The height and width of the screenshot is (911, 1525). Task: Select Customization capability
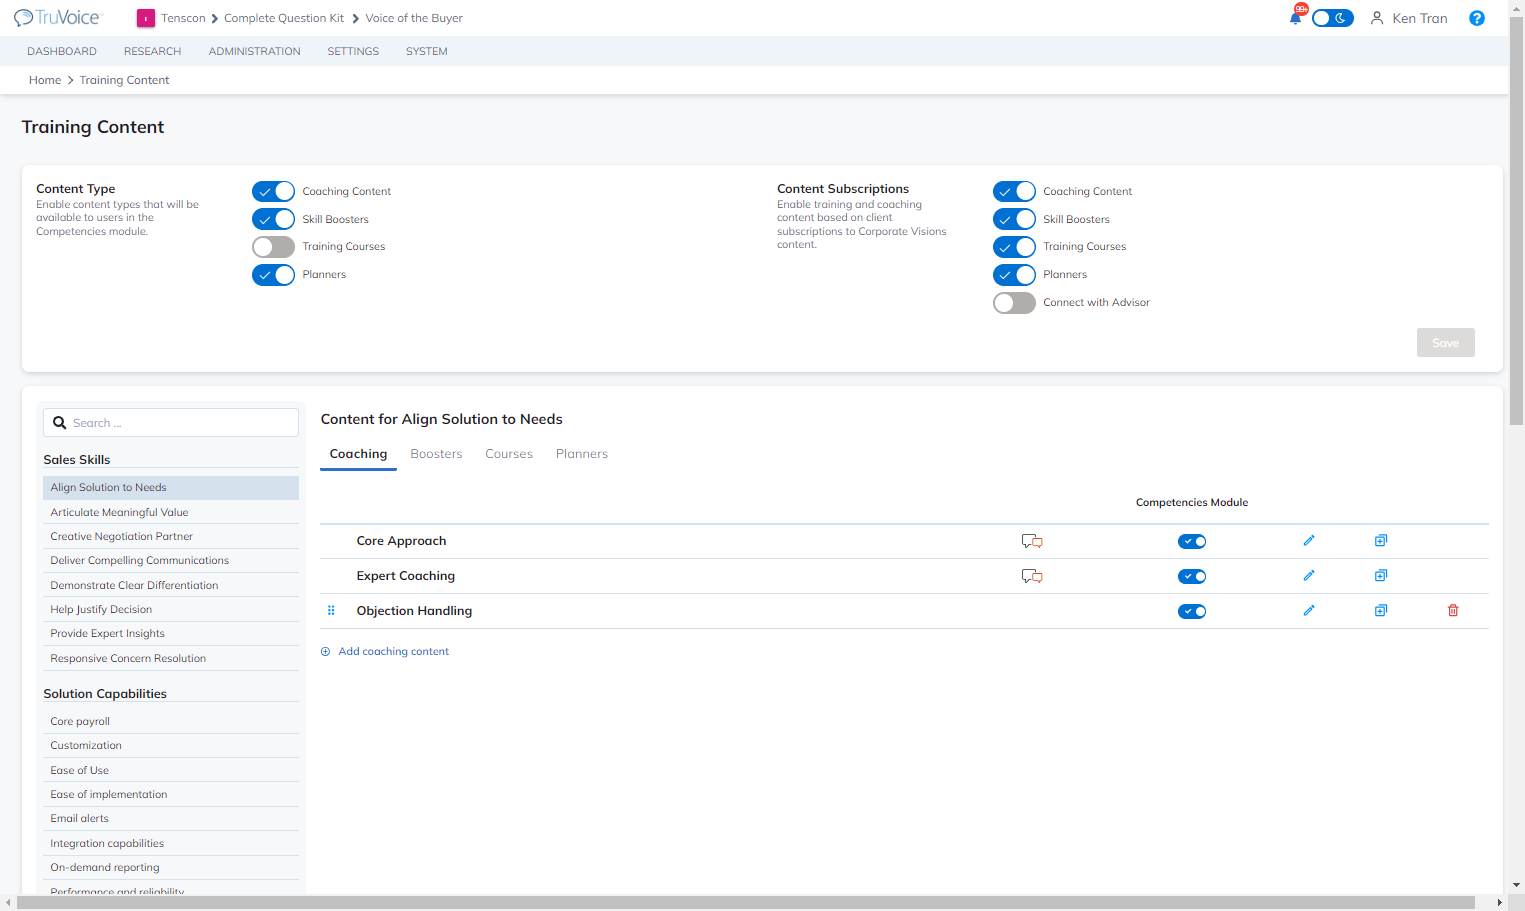point(171,746)
